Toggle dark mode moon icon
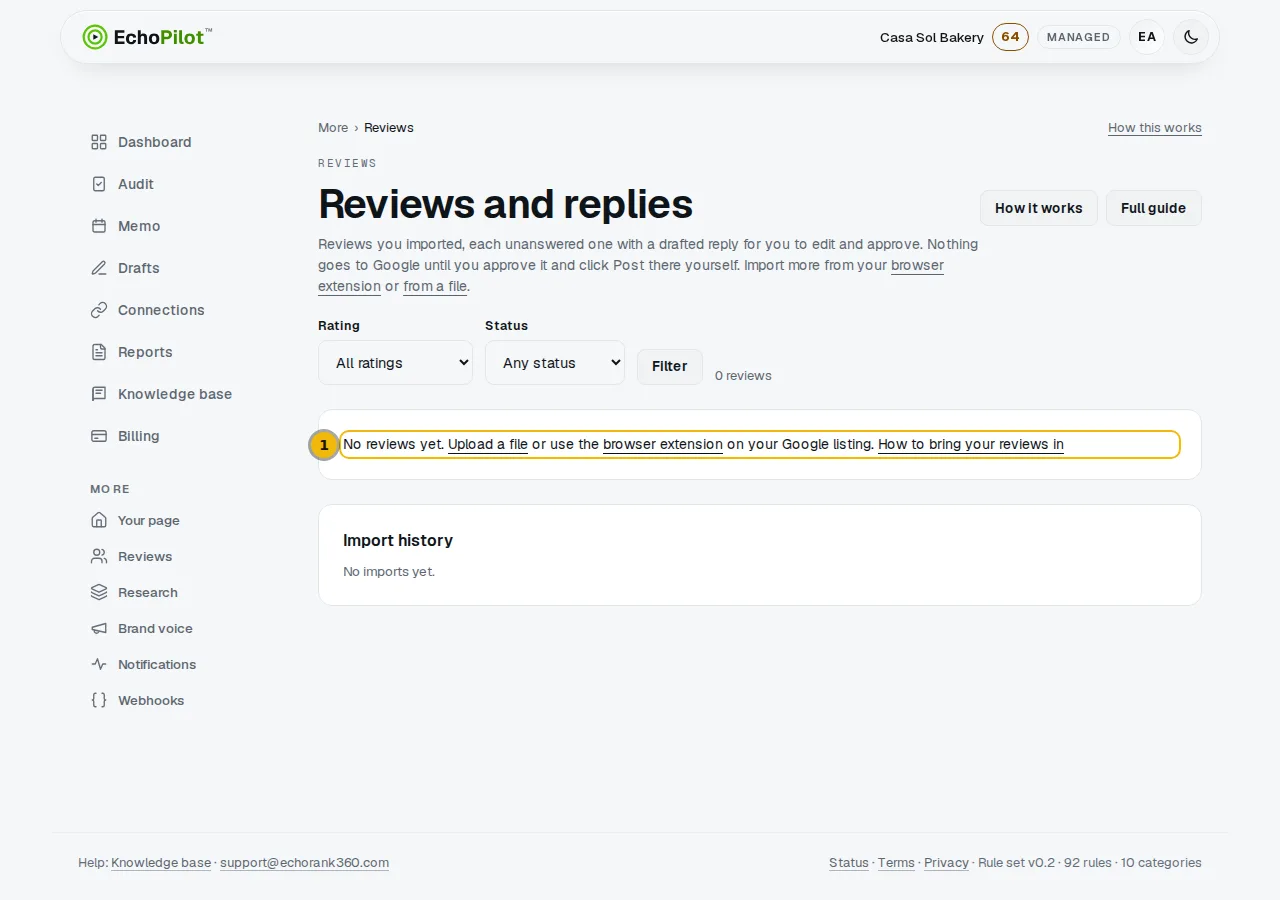This screenshot has height=900, width=1280. coord(1191,37)
